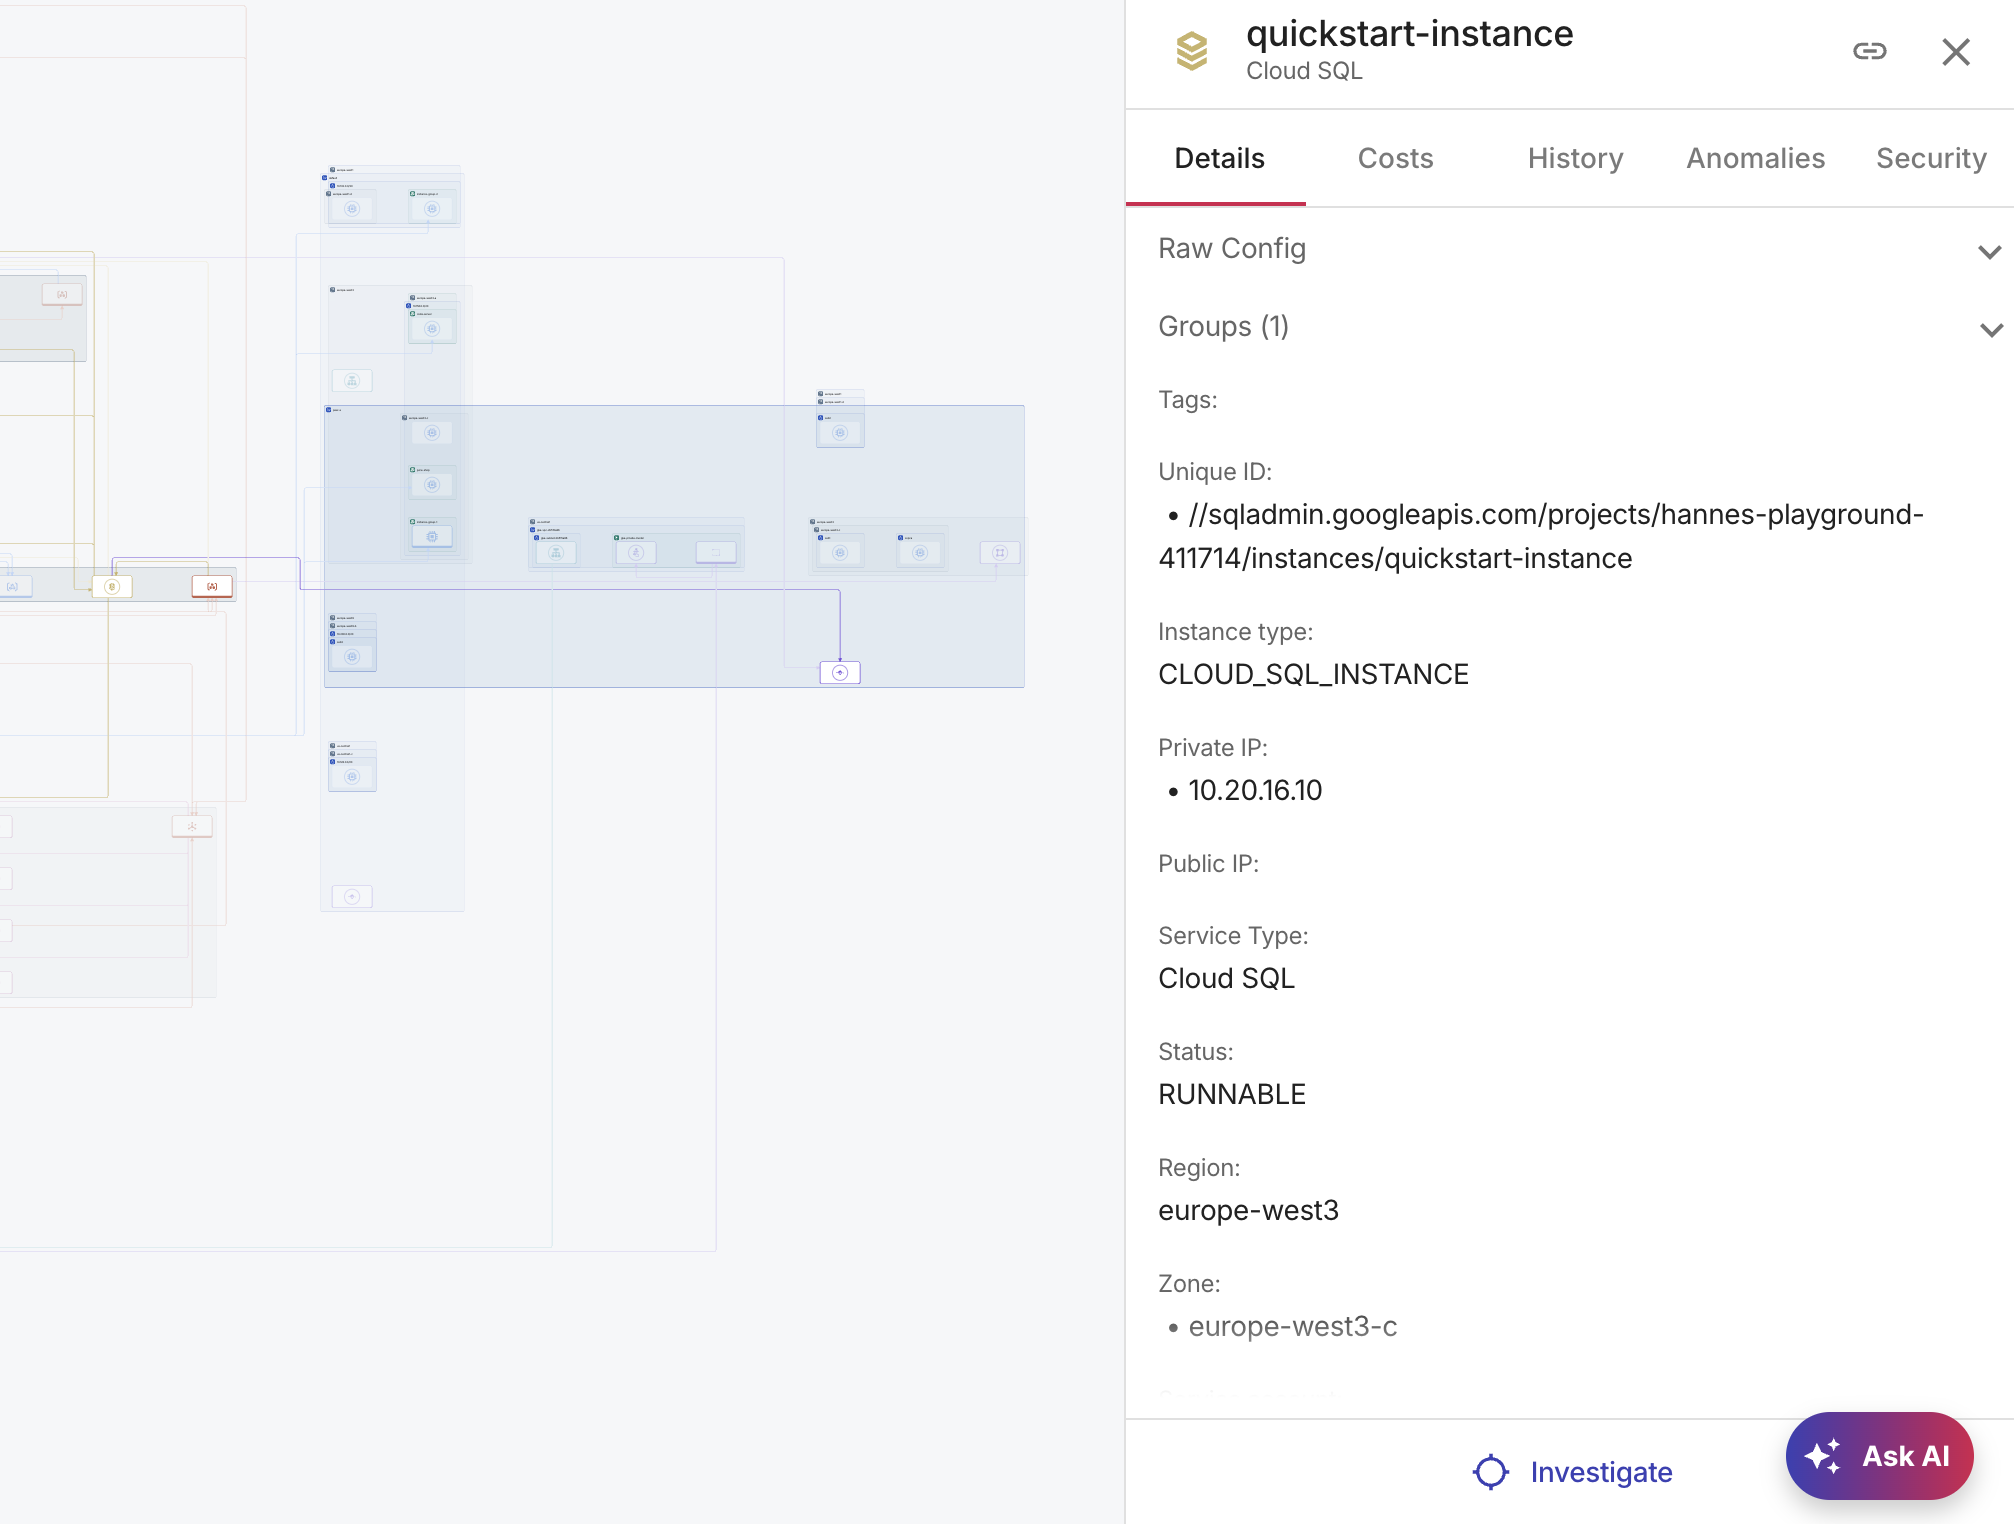
Task: Open the Security tab
Action: [1931, 158]
